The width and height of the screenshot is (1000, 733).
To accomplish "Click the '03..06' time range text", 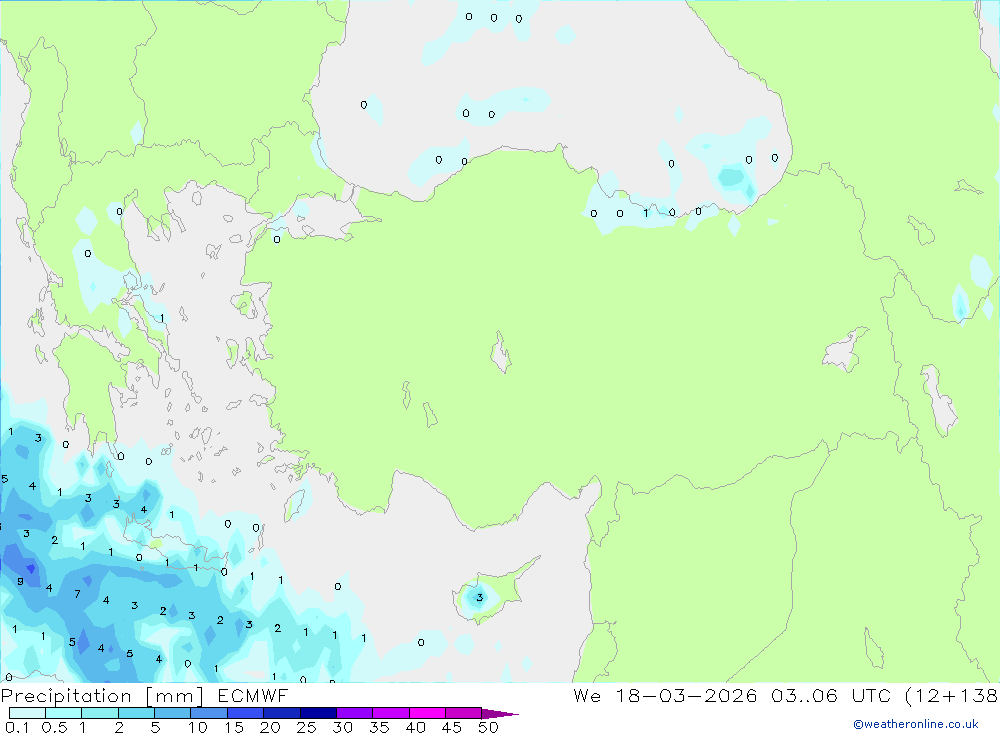I will pyautogui.click(x=804, y=695).
